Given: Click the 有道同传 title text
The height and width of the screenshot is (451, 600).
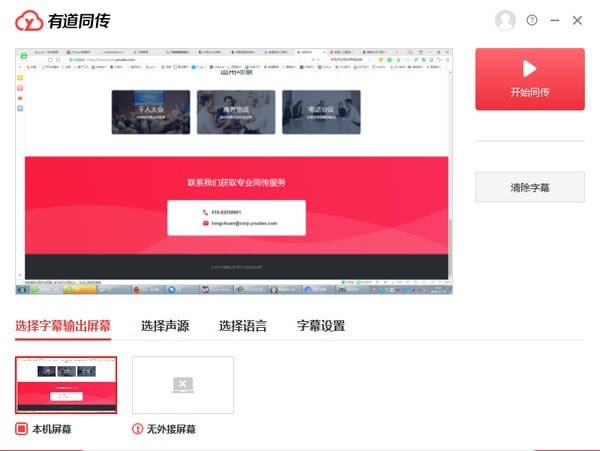Looking at the screenshot, I should [79, 21].
